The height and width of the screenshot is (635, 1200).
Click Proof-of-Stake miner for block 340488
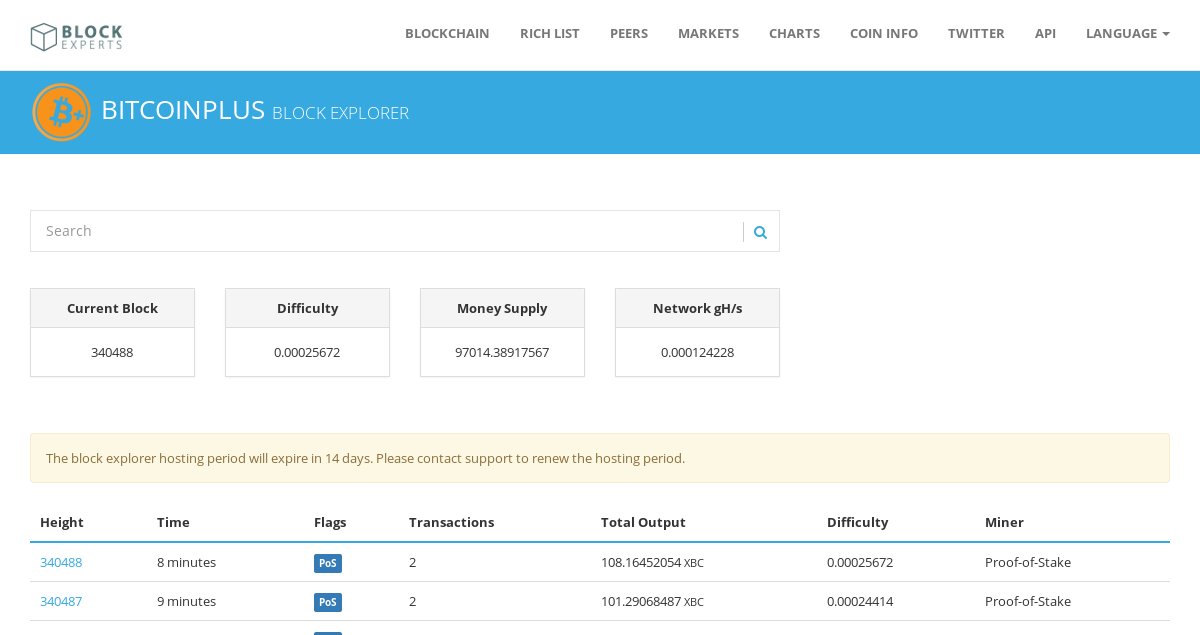pyautogui.click(x=1028, y=562)
